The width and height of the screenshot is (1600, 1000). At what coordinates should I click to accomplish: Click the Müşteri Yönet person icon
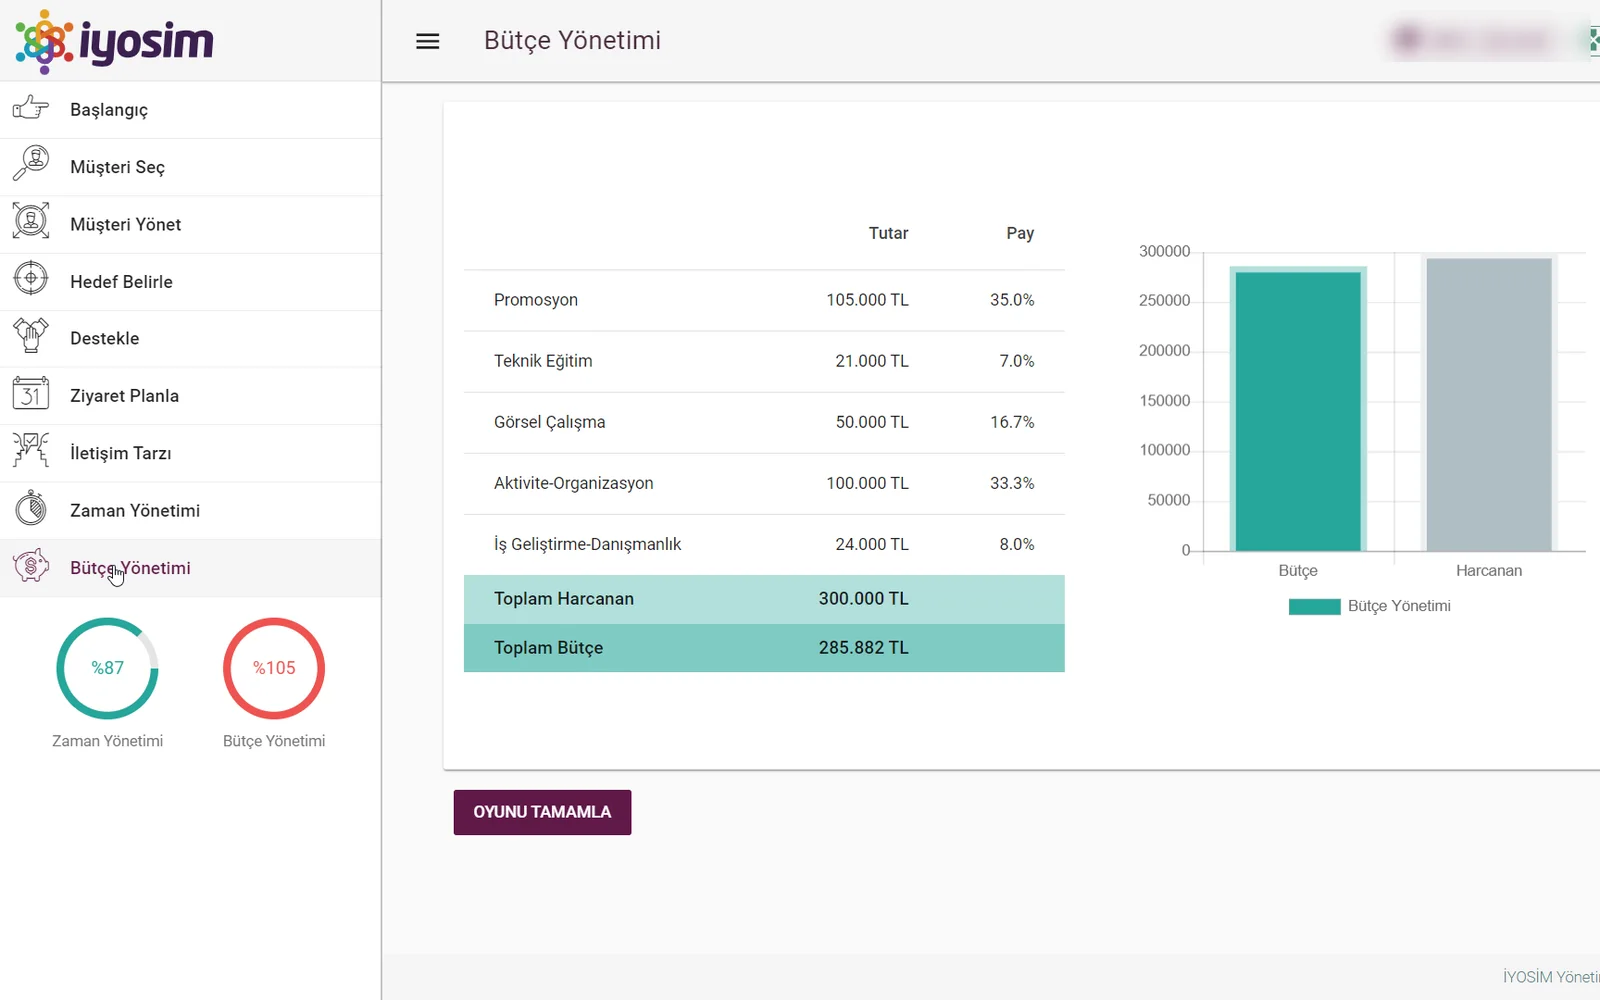point(31,221)
